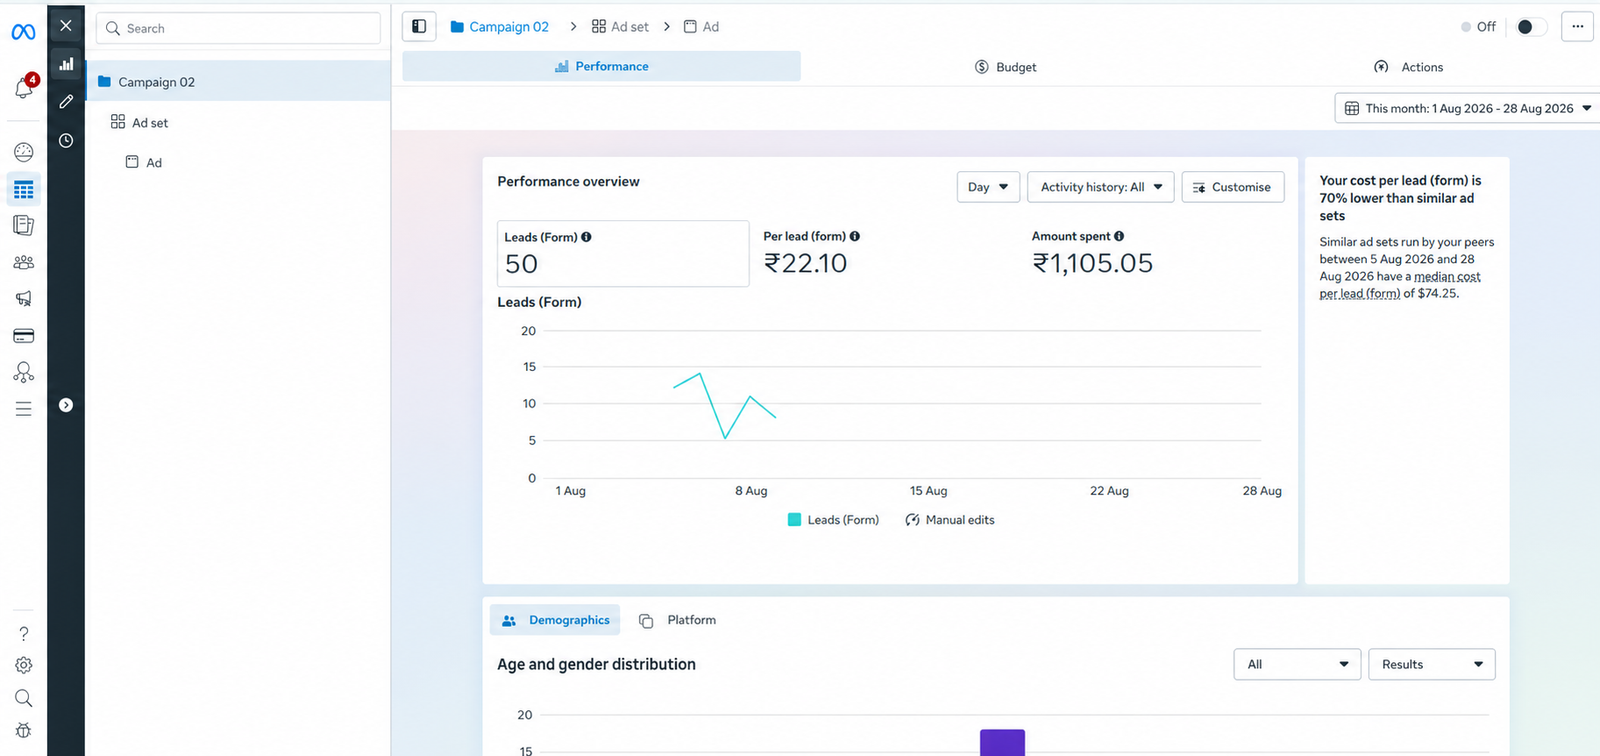Click the 8 Aug axis label
This screenshot has width=1600, height=756.
[751, 491]
